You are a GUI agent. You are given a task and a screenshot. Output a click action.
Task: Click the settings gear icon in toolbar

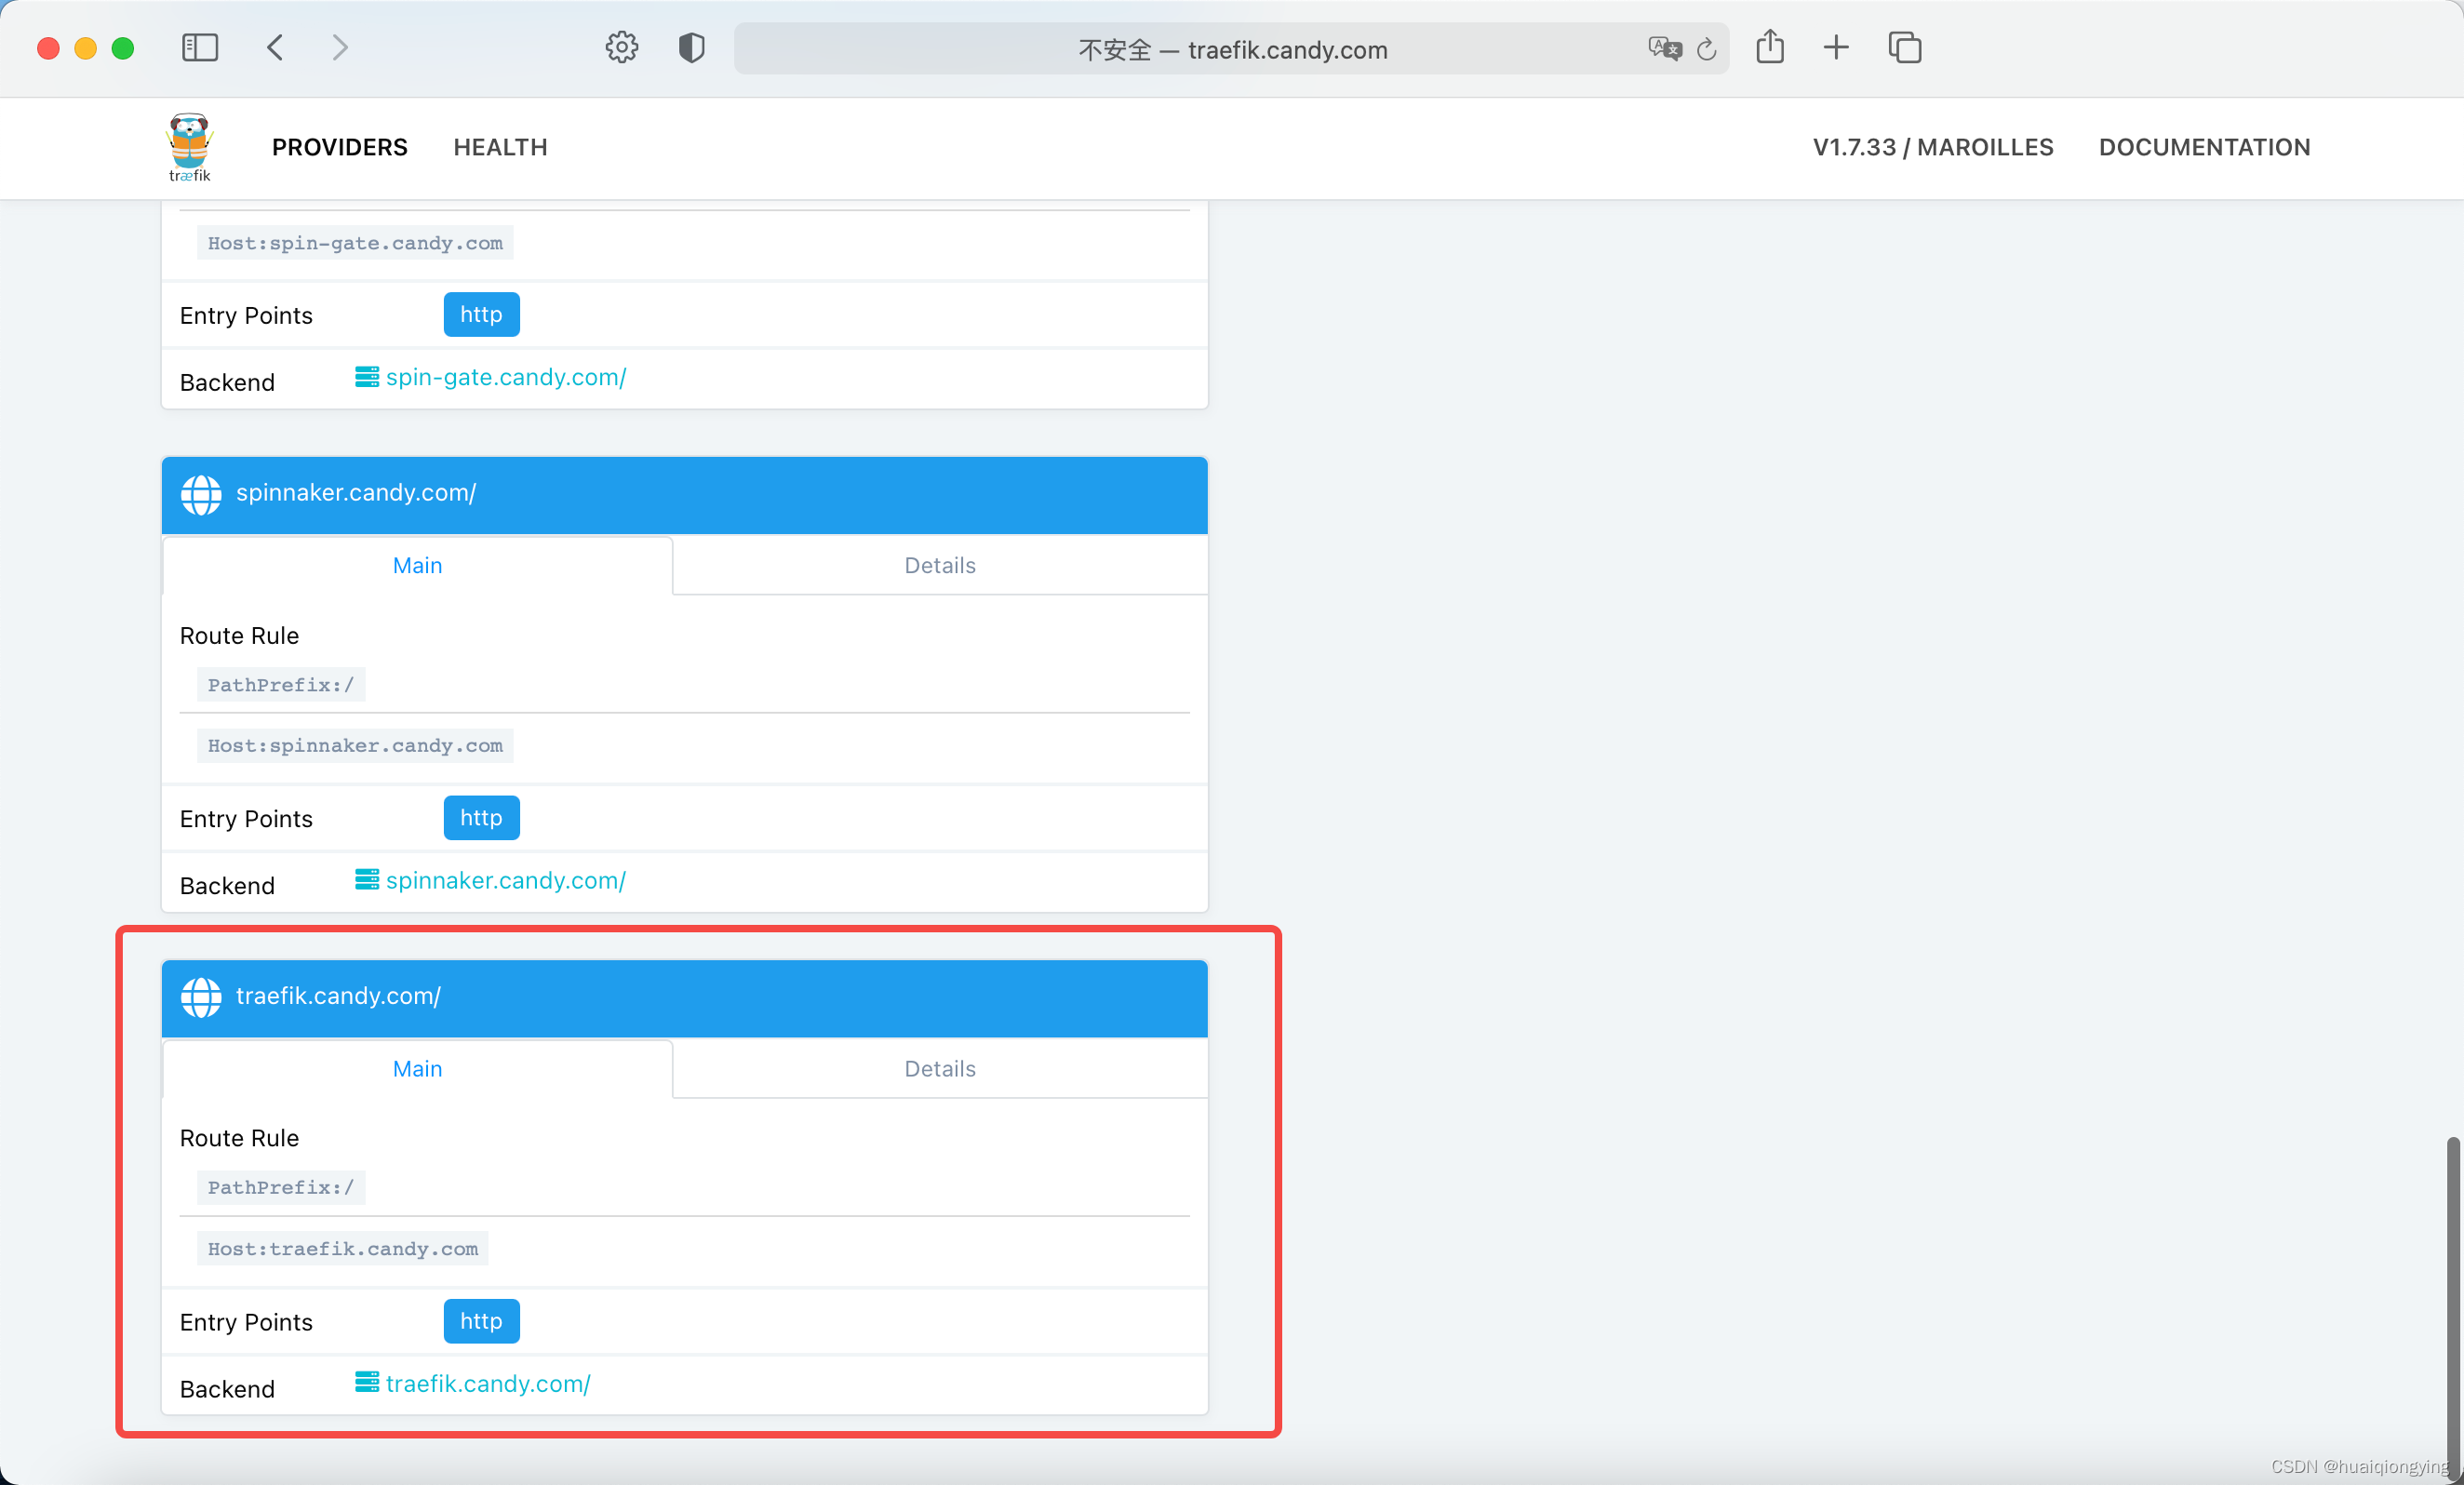click(621, 47)
